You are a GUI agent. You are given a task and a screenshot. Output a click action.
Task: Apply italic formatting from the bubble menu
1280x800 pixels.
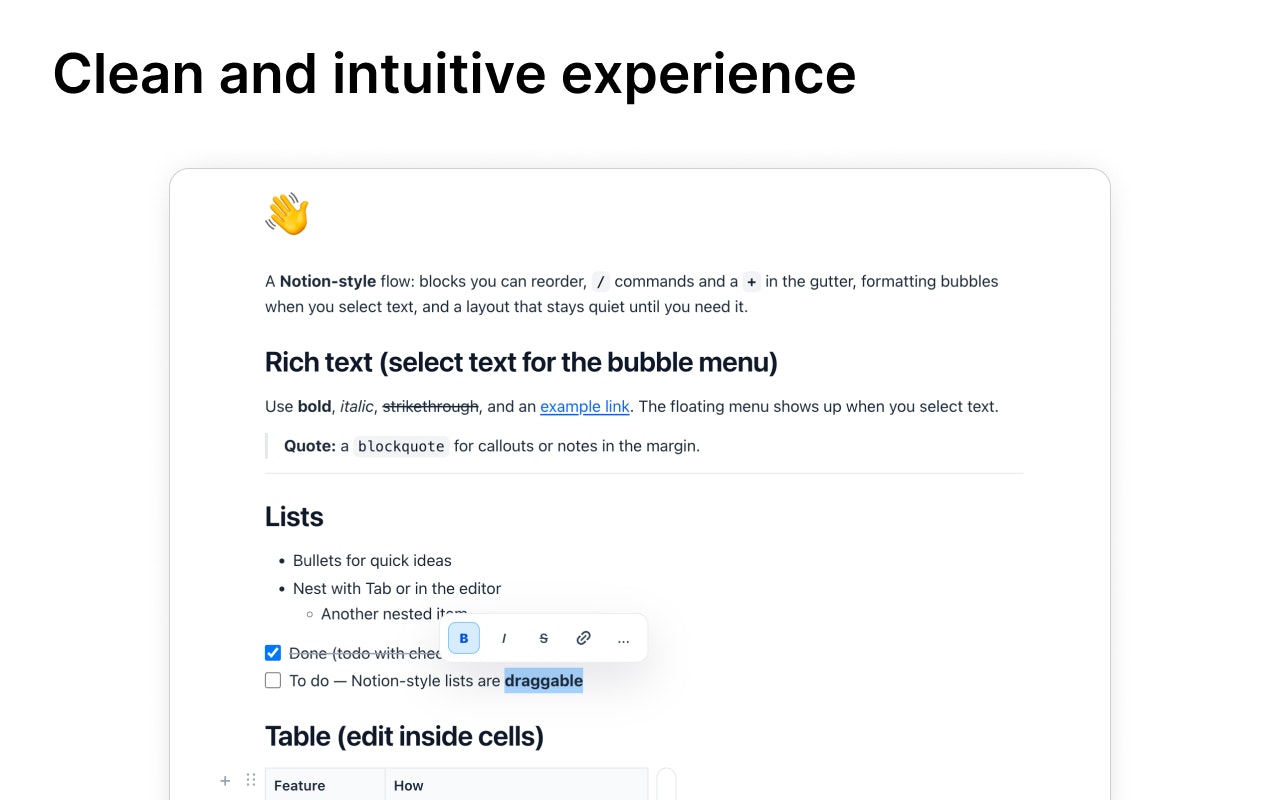(x=504, y=638)
